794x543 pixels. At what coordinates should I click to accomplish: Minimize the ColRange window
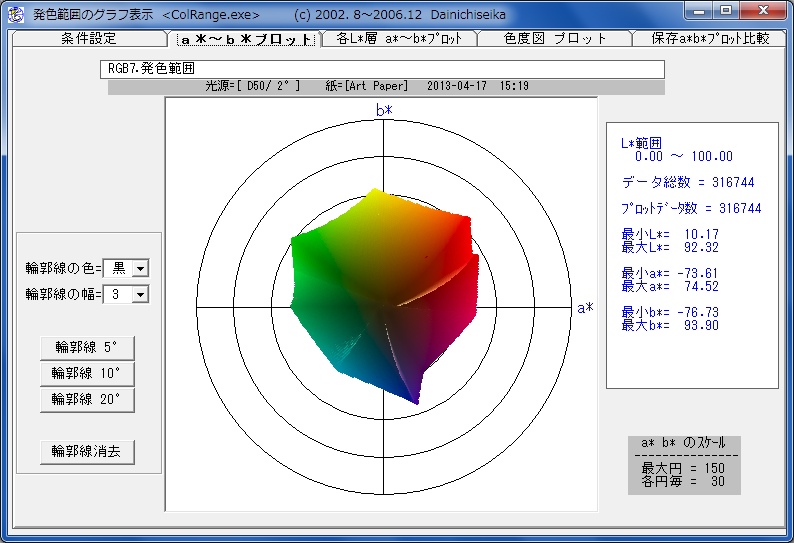click(x=699, y=10)
